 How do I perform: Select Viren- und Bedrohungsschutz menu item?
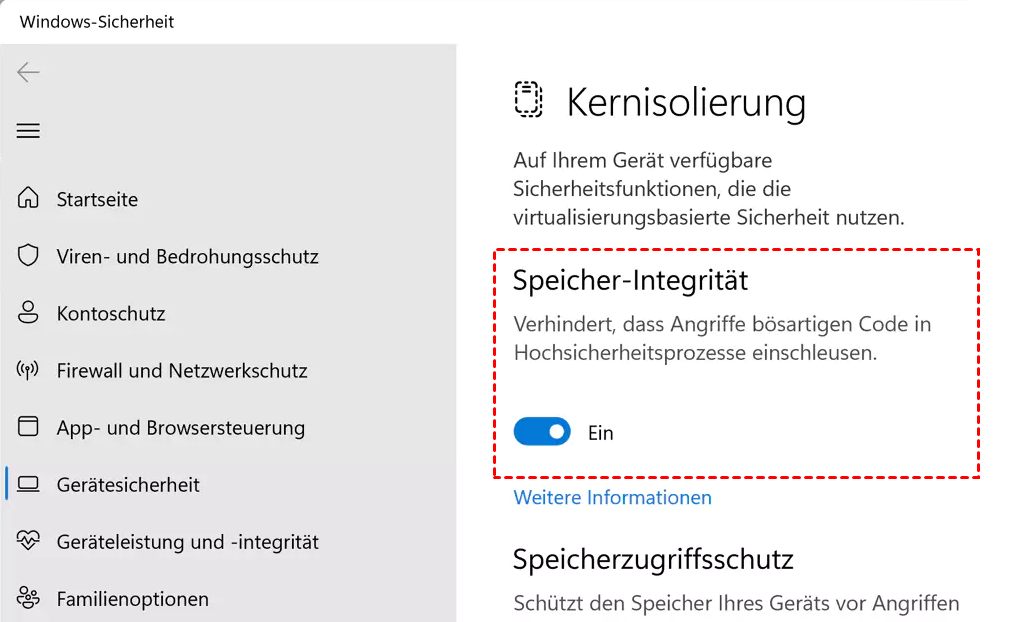pos(187,256)
